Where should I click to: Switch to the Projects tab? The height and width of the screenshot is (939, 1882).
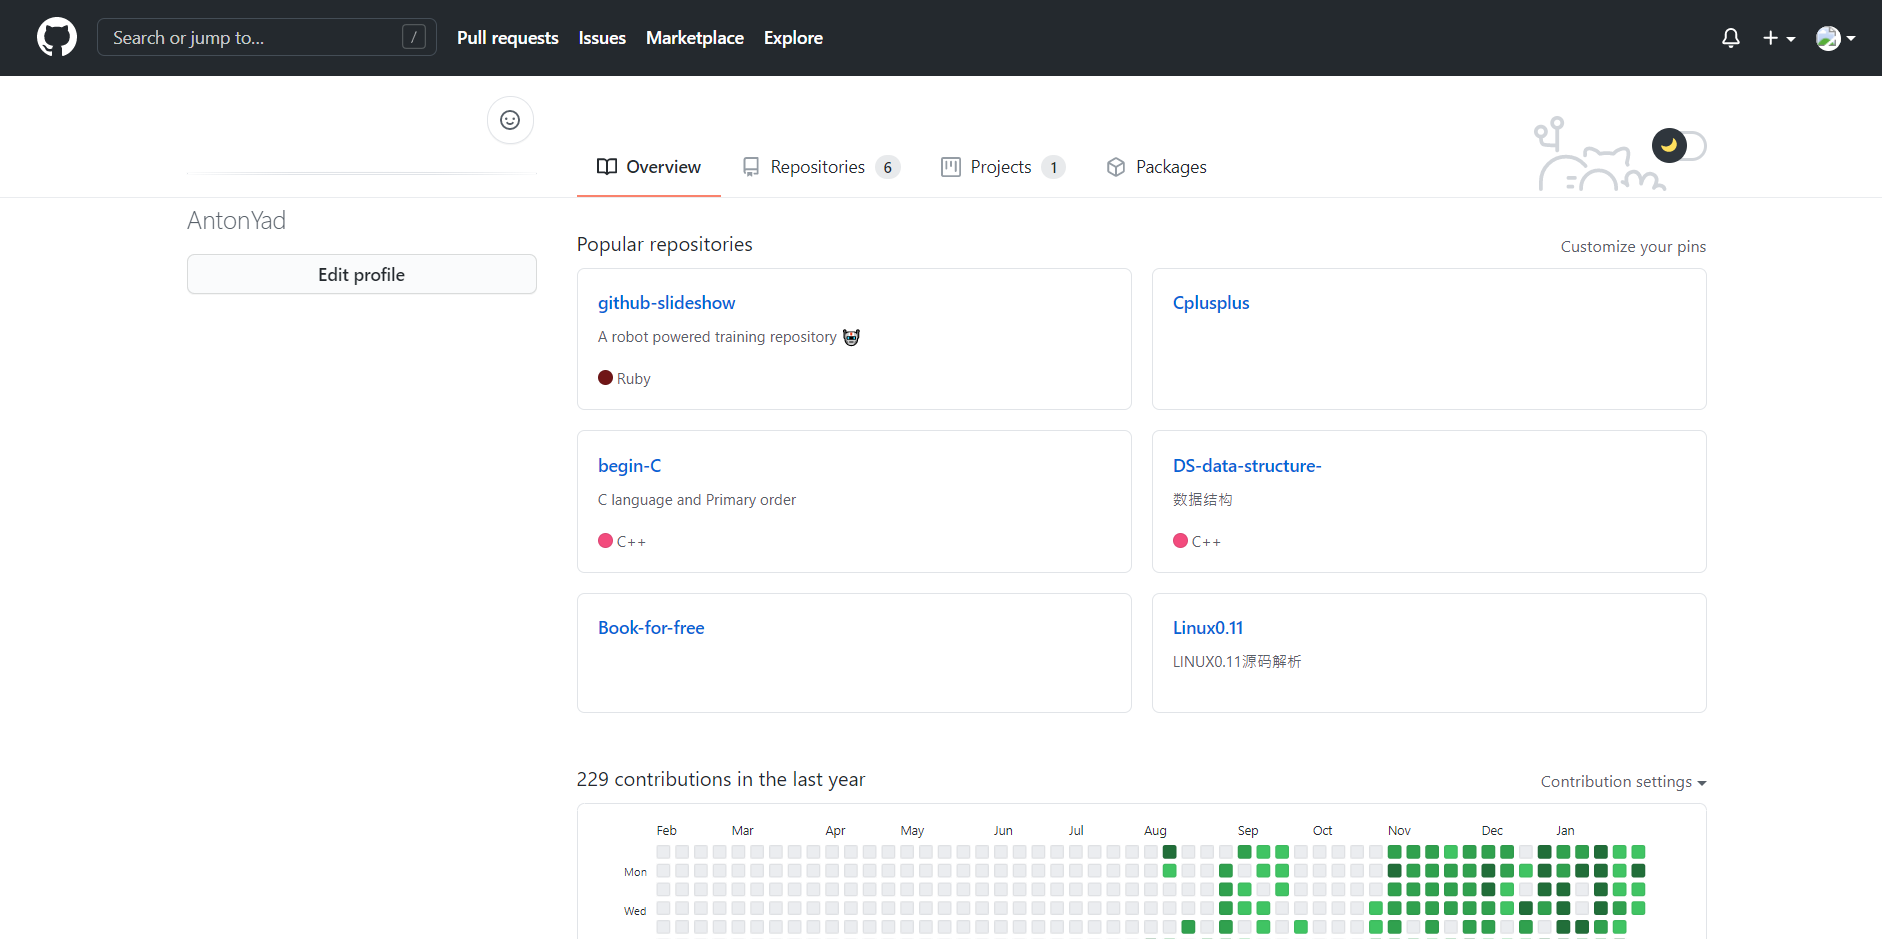point(1003,167)
